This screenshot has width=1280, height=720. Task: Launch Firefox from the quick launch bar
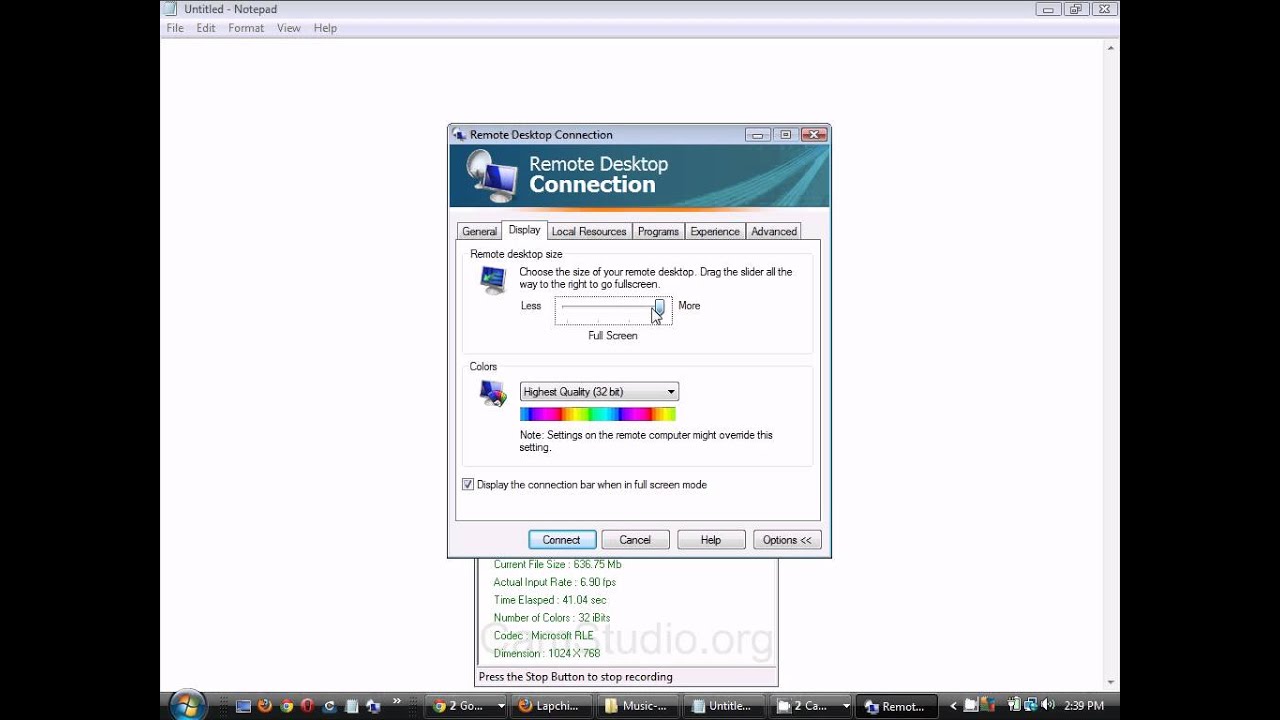pos(265,706)
